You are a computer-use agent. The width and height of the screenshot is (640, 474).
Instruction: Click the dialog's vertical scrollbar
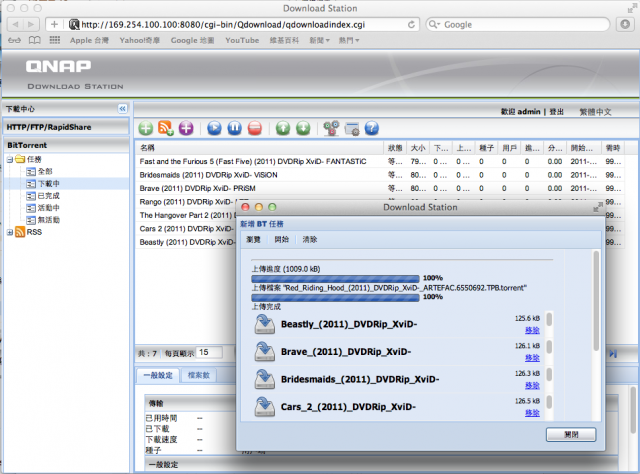click(x=596, y=301)
